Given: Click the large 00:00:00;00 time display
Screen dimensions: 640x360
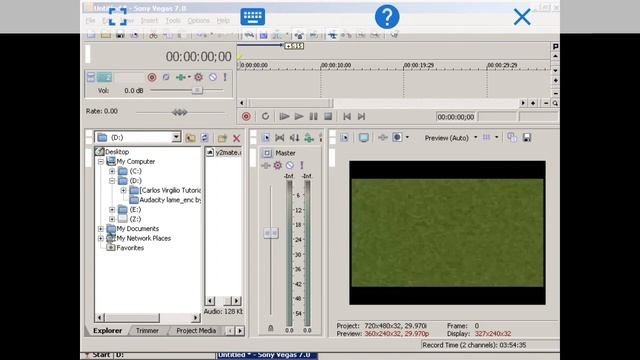Looking at the screenshot, I should pos(198,56).
